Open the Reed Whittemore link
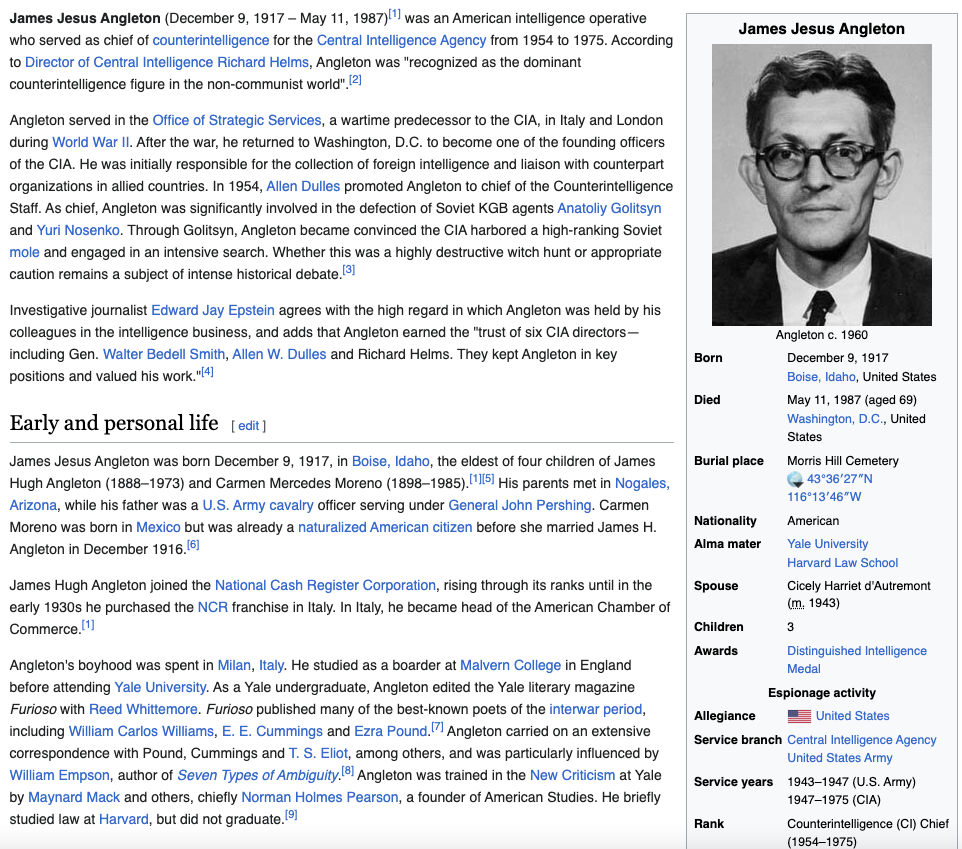 click(143, 710)
